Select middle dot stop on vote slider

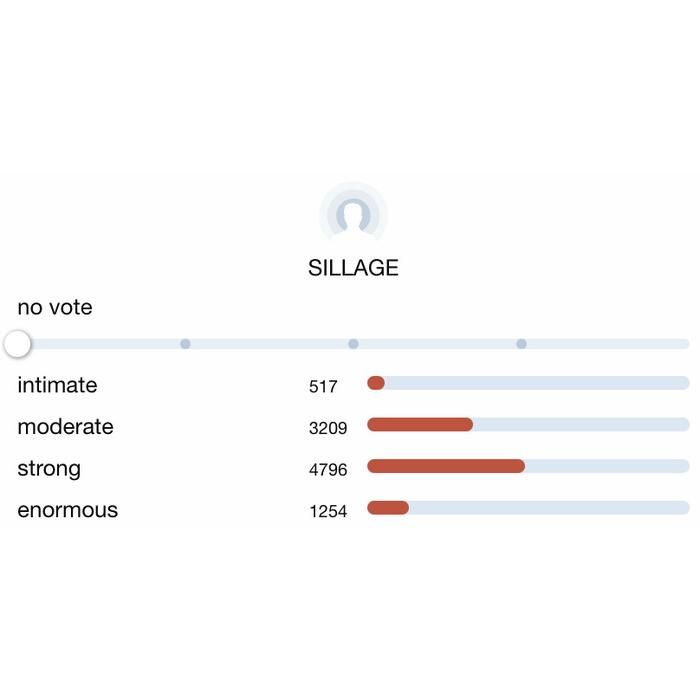pyautogui.click(x=353, y=344)
